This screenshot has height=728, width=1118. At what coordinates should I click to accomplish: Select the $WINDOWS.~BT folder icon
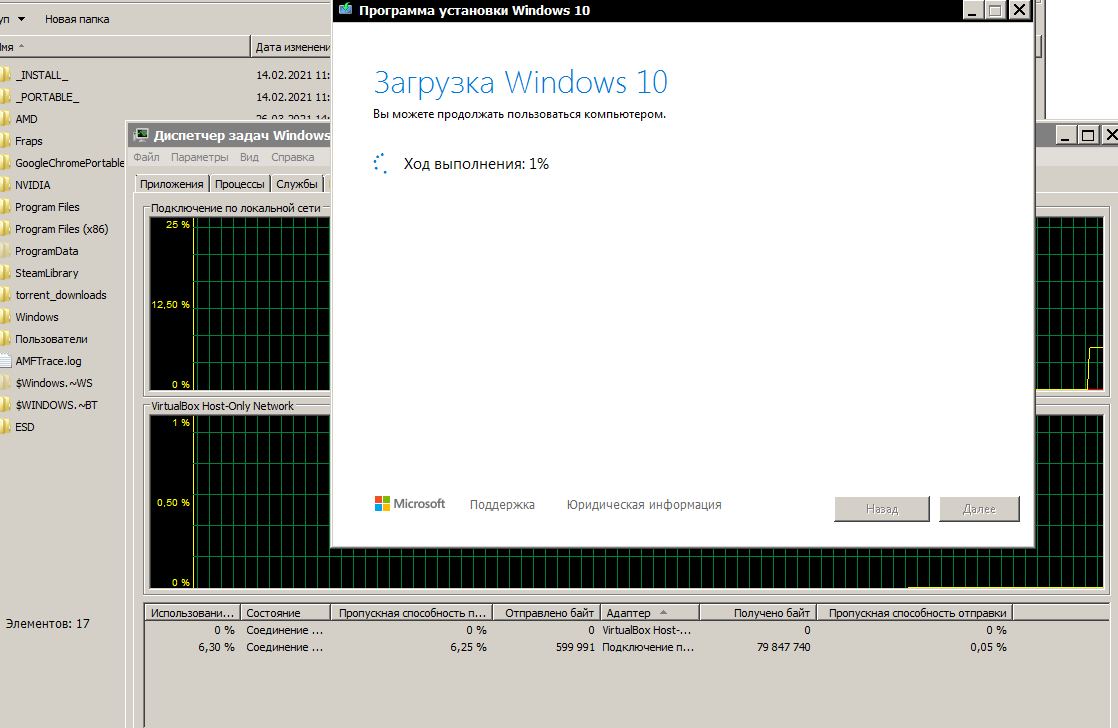(5, 406)
